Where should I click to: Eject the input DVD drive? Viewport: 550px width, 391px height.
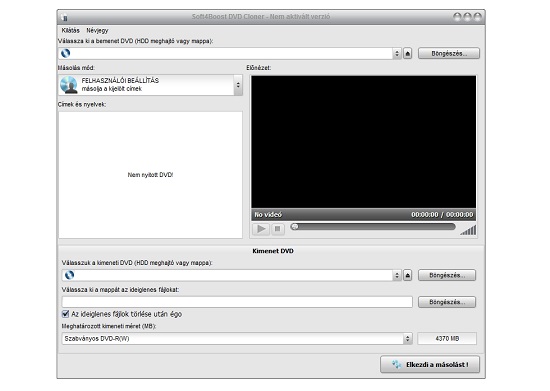point(408,54)
